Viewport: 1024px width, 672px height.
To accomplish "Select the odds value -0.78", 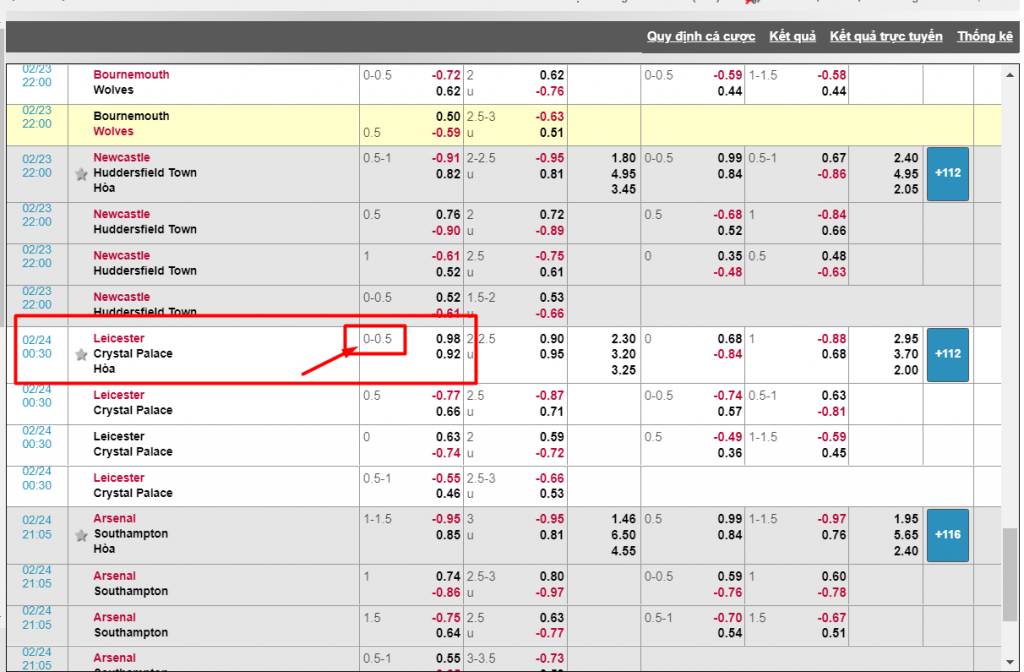I will [x=831, y=593].
